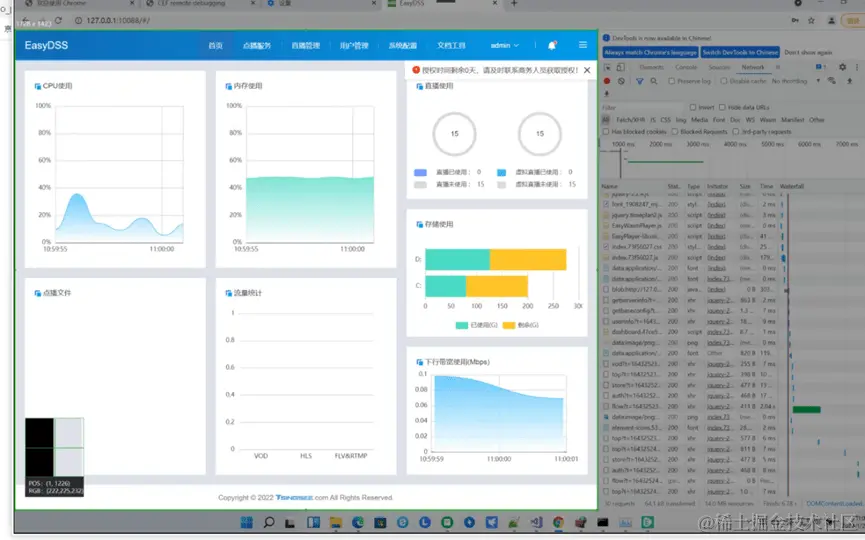The height and width of the screenshot is (540, 865).
Task: Tick the Hide data URLs checkbox
Action: coord(722,108)
